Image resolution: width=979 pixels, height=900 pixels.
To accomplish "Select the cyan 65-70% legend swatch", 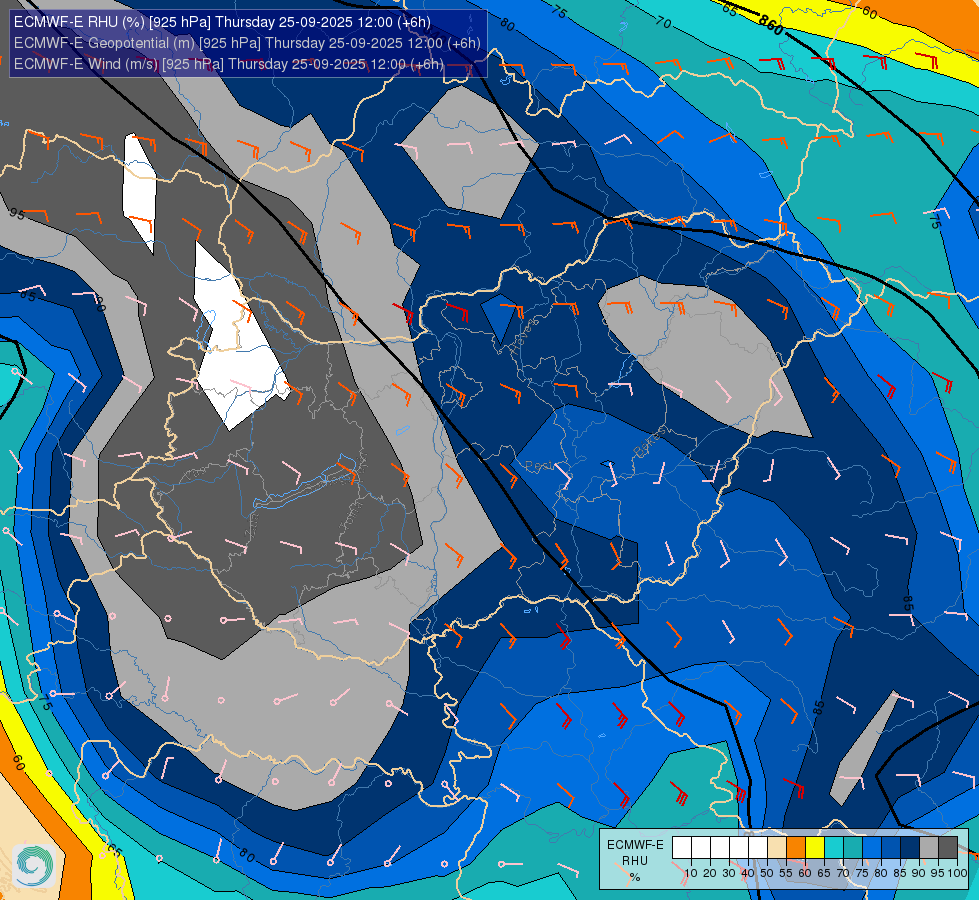I will point(834,848).
